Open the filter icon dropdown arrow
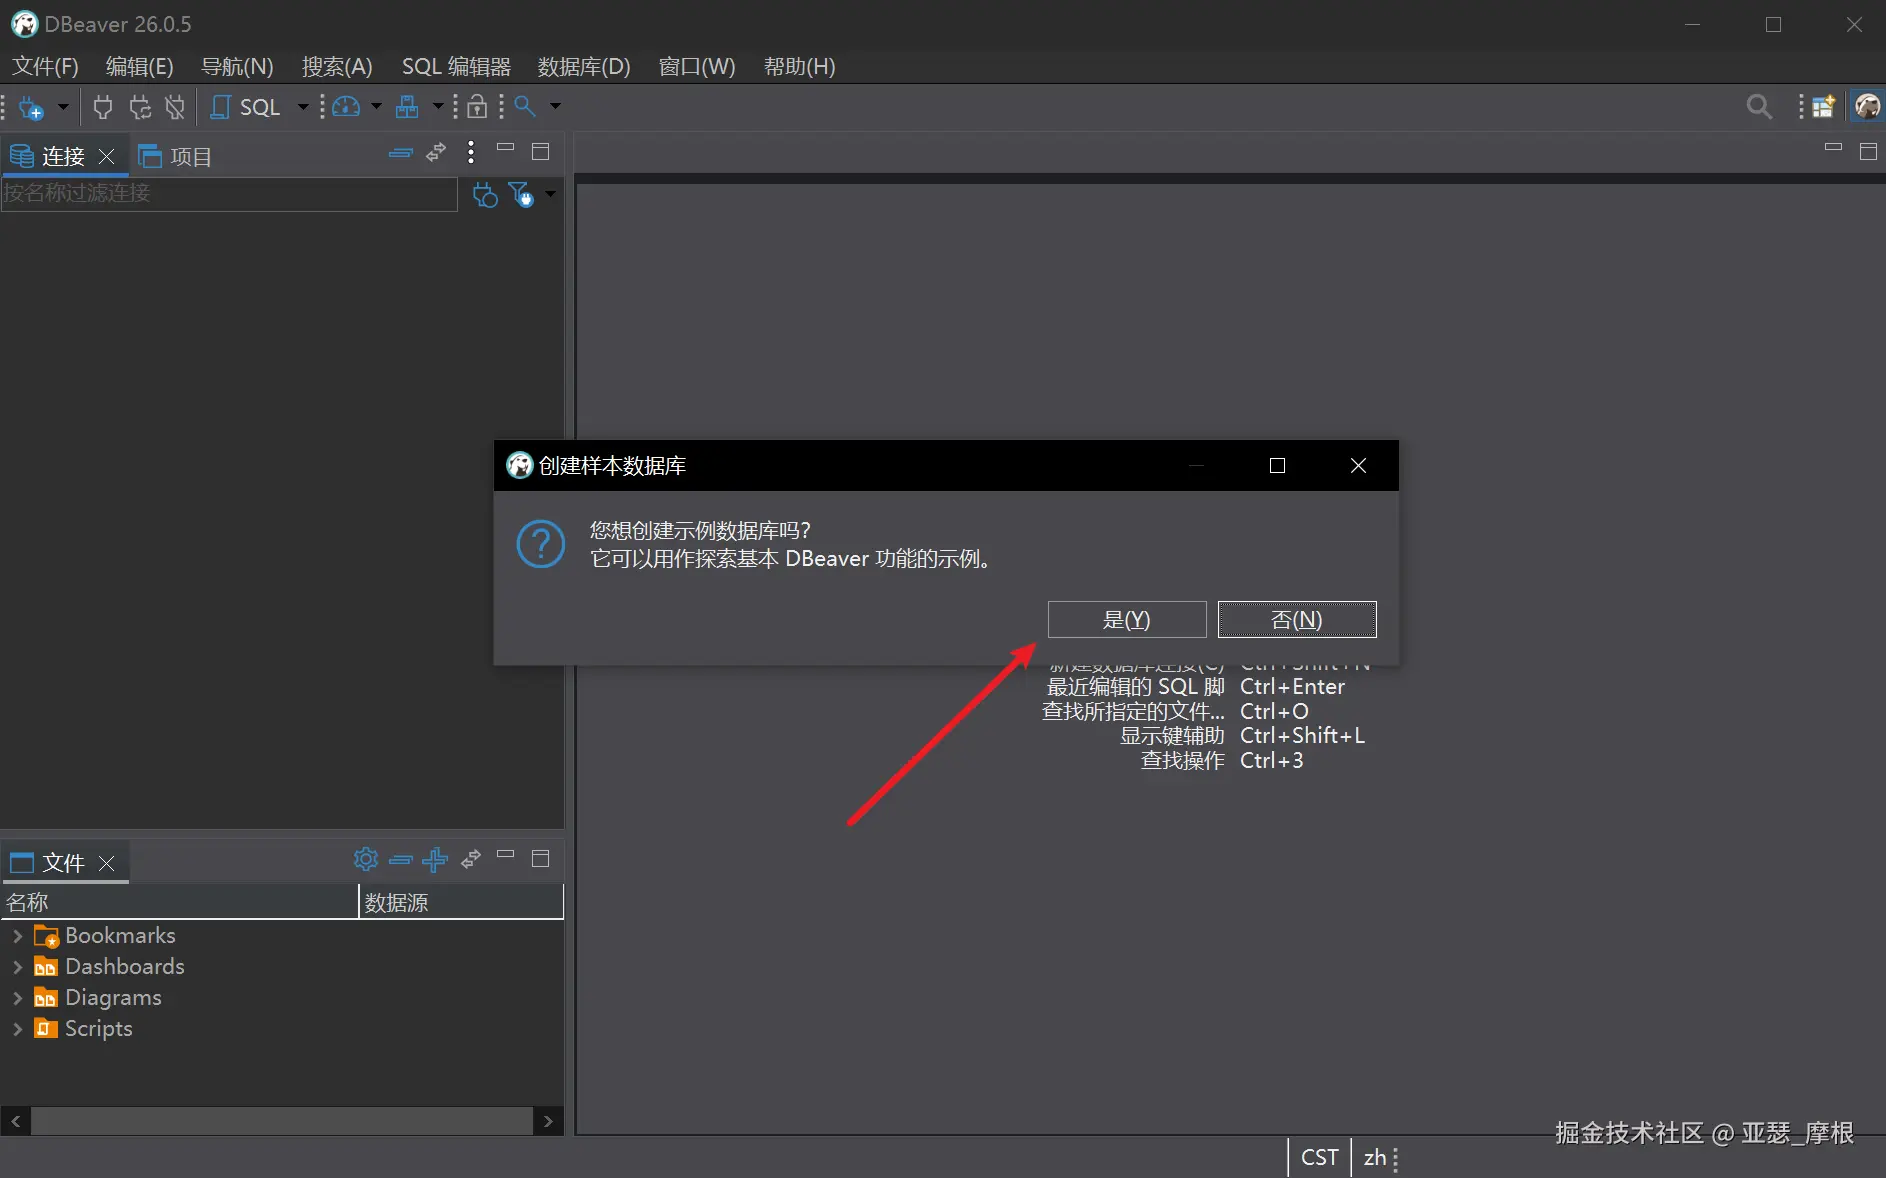The width and height of the screenshot is (1886, 1178). [550, 194]
